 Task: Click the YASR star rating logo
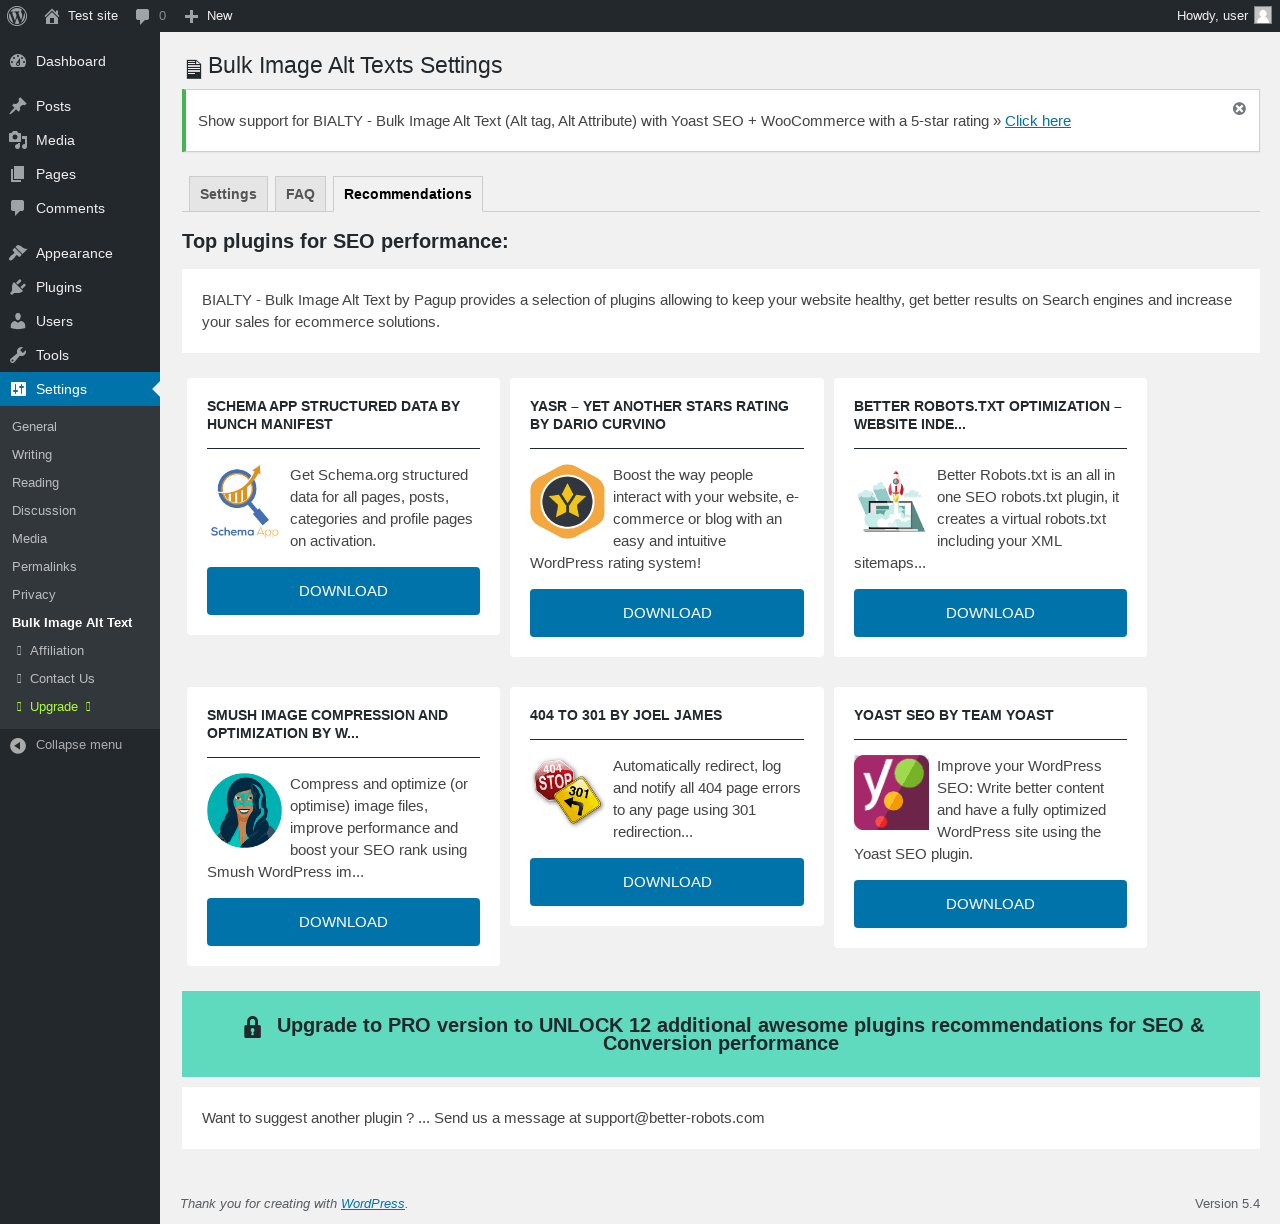tap(567, 502)
